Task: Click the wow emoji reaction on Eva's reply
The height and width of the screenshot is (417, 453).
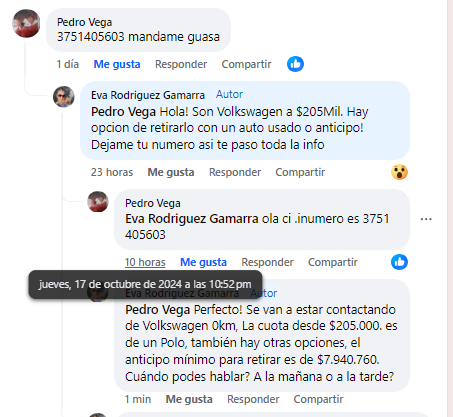Action: (399, 172)
